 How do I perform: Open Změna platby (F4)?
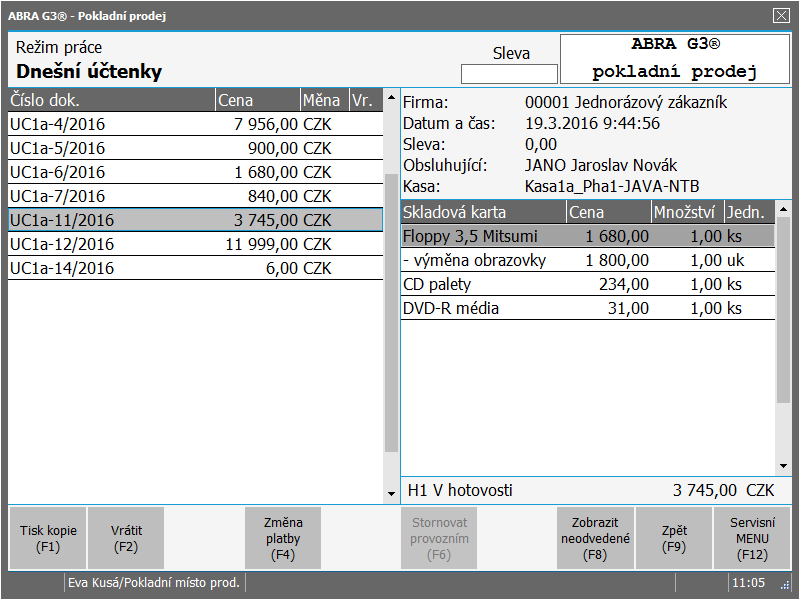point(283,539)
